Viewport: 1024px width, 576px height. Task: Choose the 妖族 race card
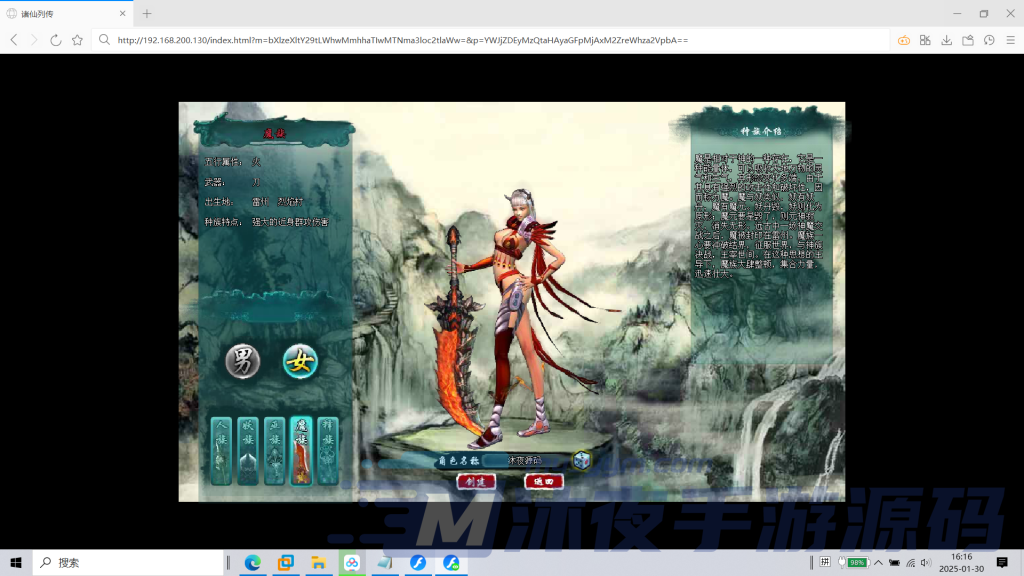(248, 451)
